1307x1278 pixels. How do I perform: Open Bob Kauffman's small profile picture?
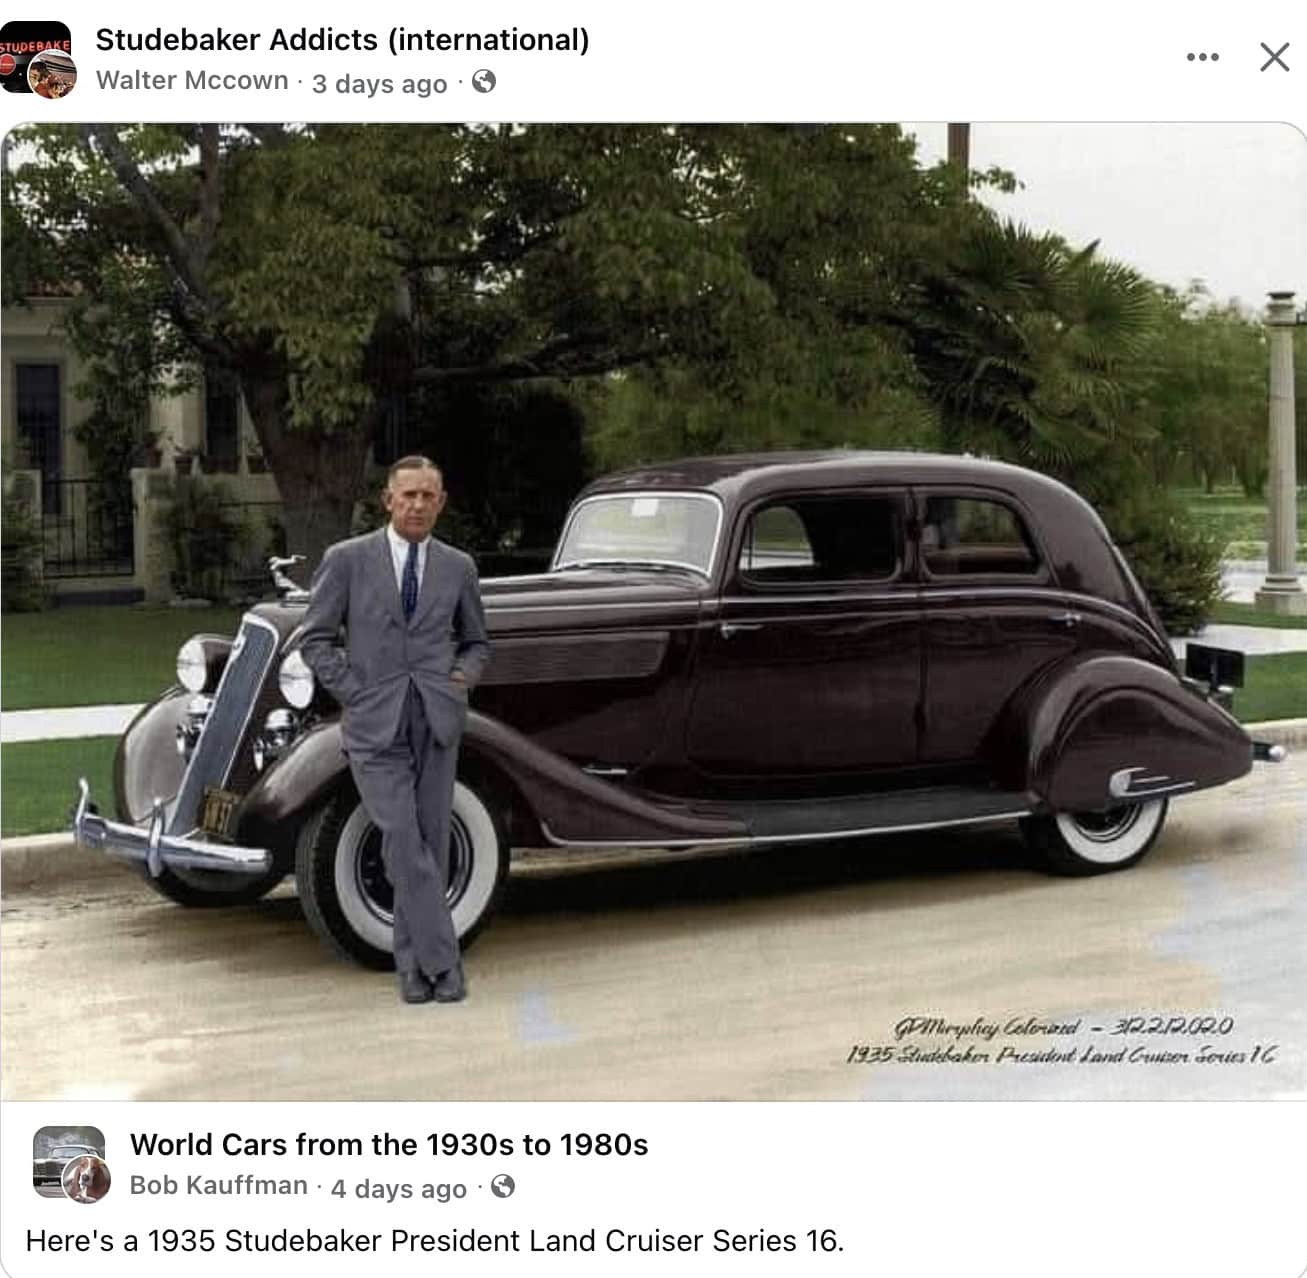(87, 1180)
